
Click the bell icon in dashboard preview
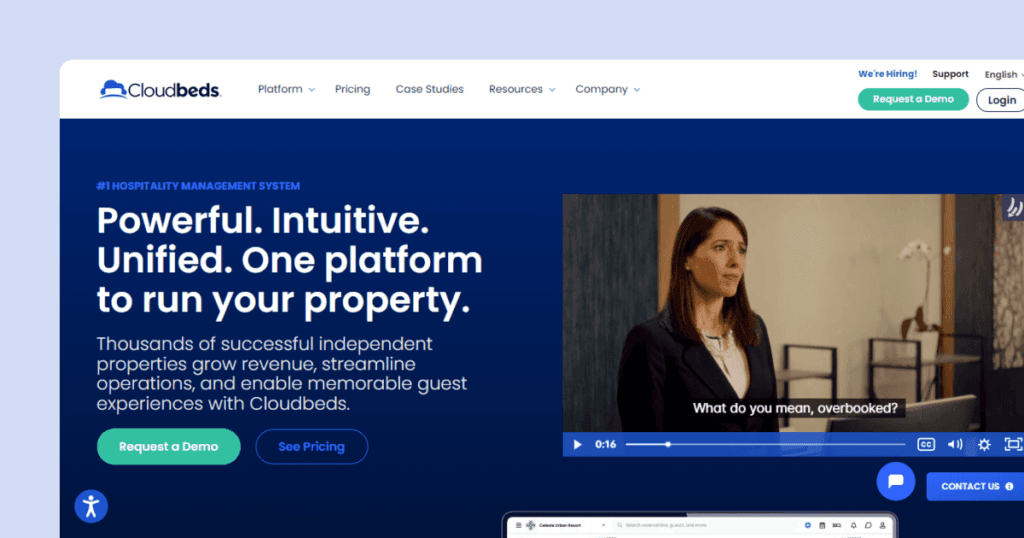point(854,525)
